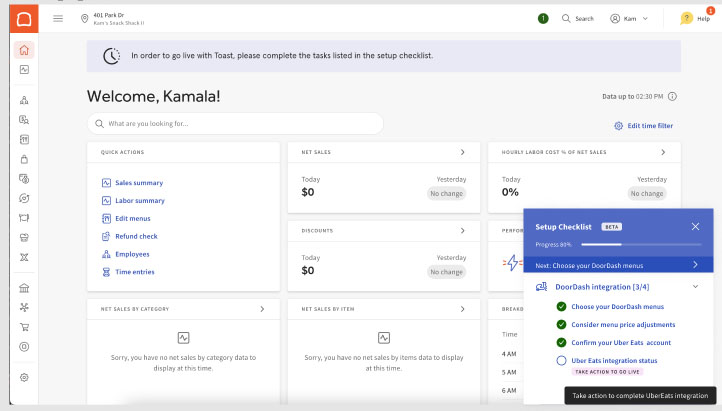722x411 pixels.
Task: Click the info icon beside data time
Action: pos(672,96)
